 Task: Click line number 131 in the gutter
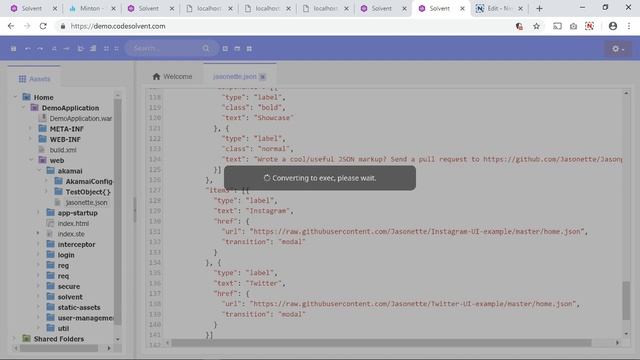155,231
